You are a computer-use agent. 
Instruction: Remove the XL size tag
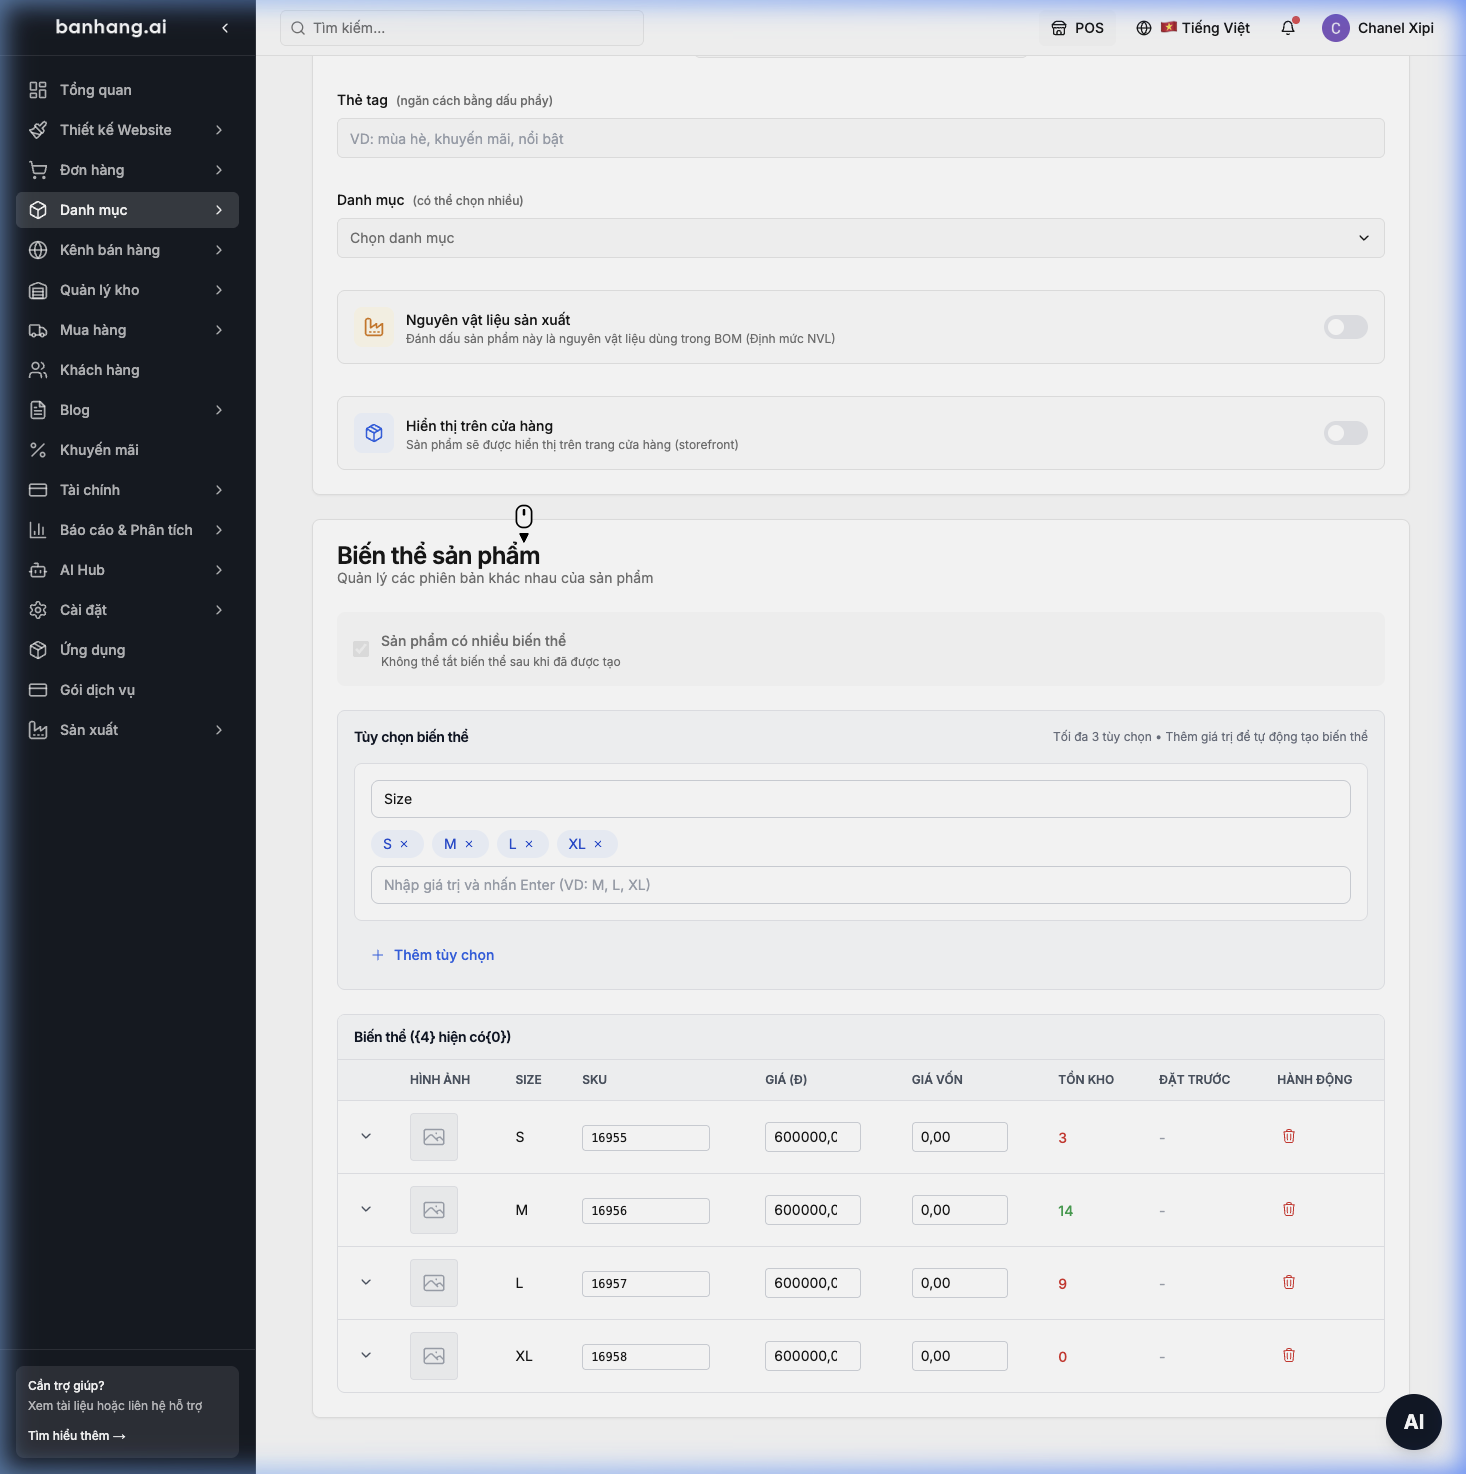(x=598, y=844)
